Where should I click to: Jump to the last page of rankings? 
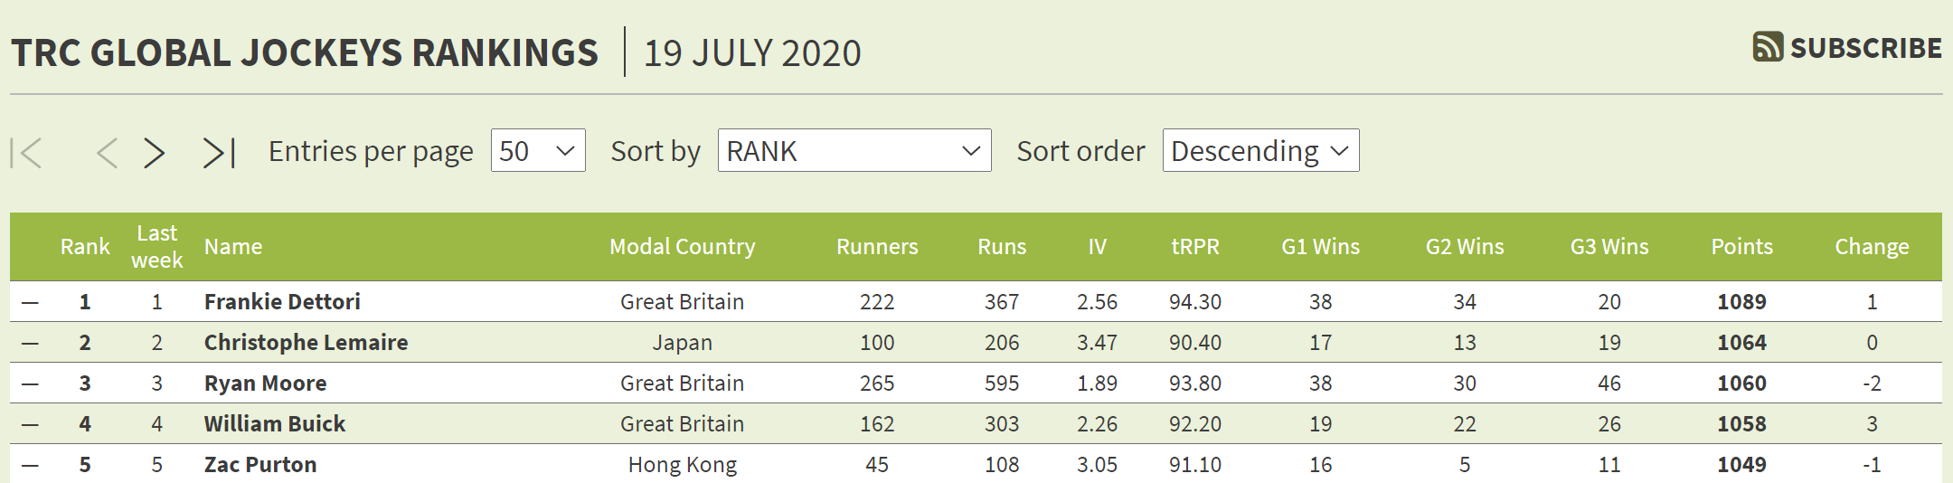[x=218, y=153]
